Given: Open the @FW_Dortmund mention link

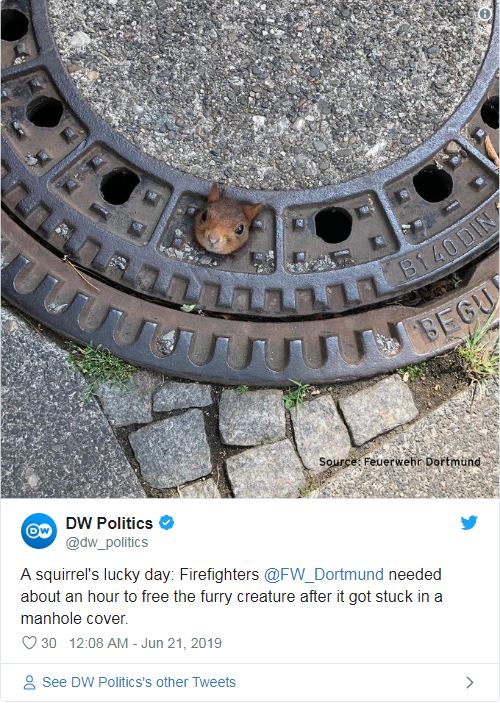Looking at the screenshot, I should tap(324, 574).
